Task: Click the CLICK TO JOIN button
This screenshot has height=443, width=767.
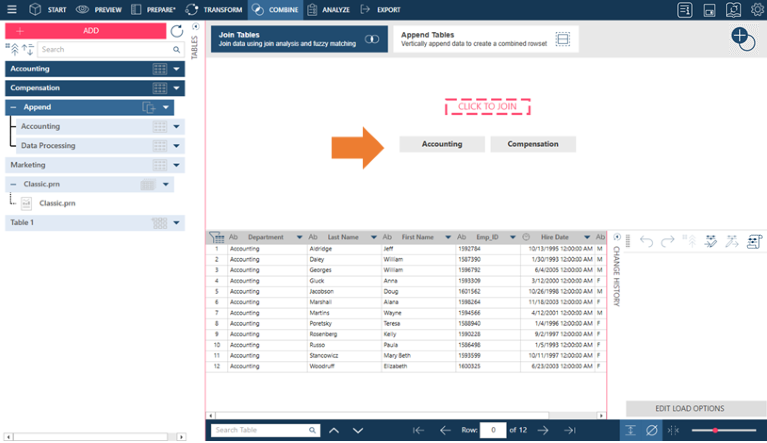Action: coord(487,107)
